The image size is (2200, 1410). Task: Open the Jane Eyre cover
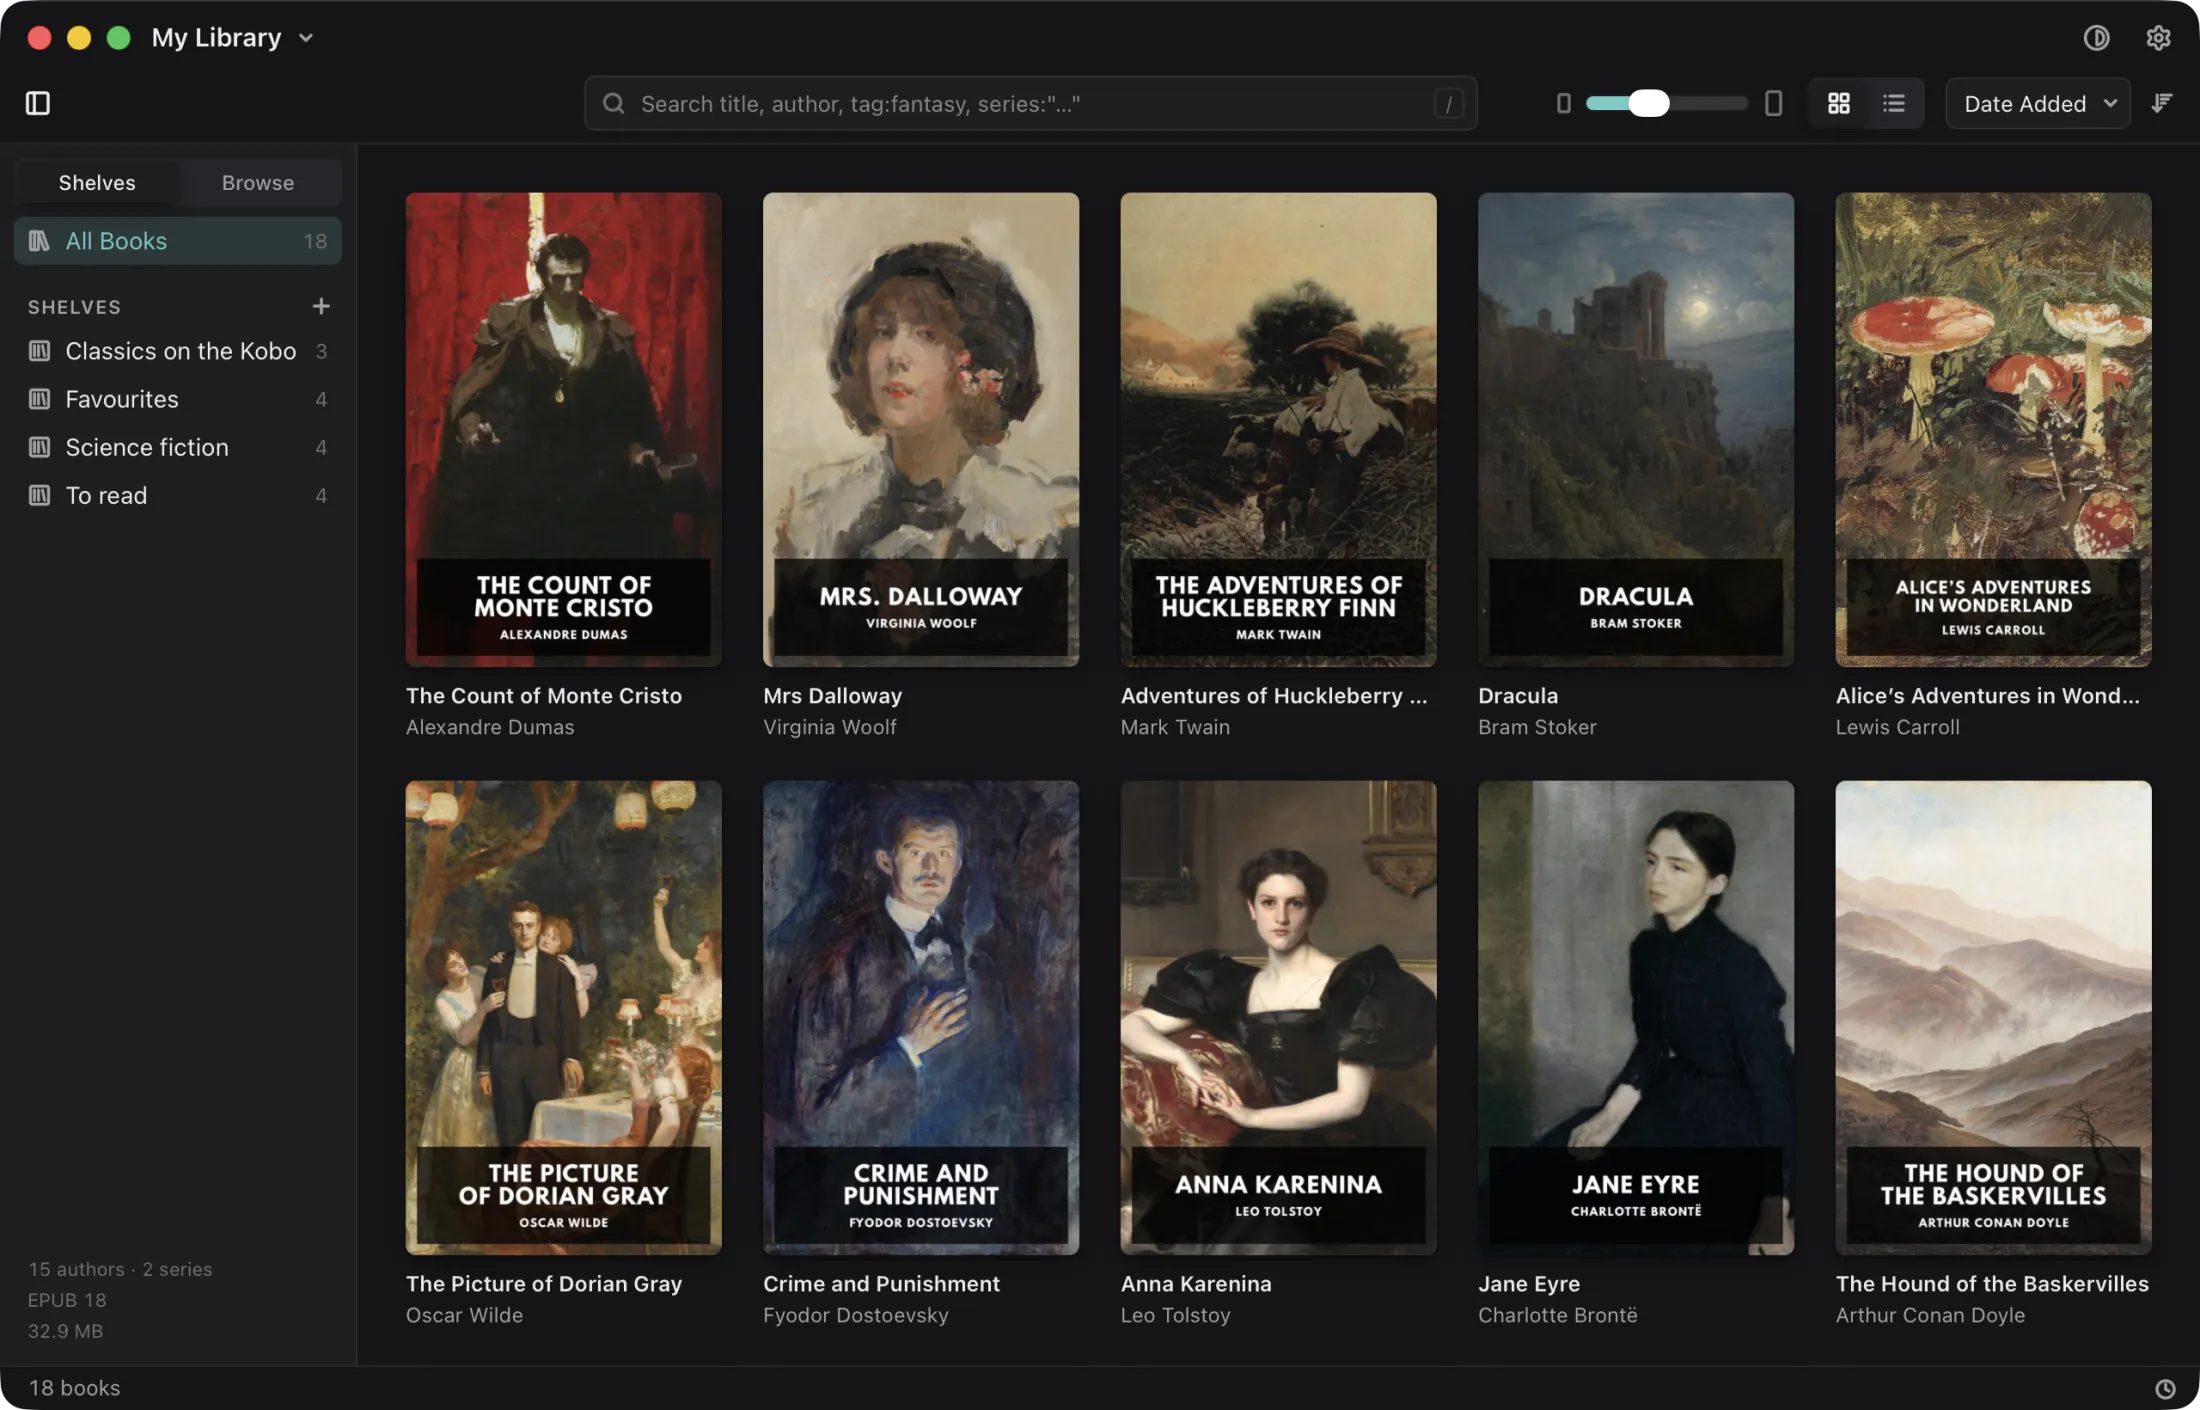1635,1017
